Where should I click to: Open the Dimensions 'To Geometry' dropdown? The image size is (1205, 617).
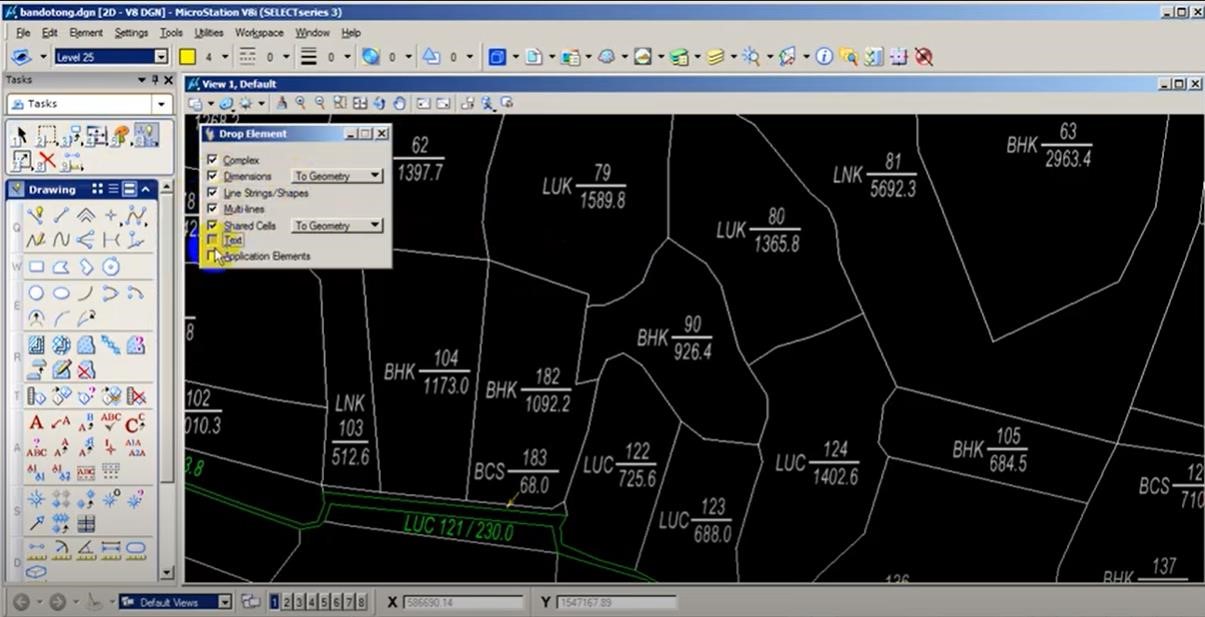(x=337, y=176)
